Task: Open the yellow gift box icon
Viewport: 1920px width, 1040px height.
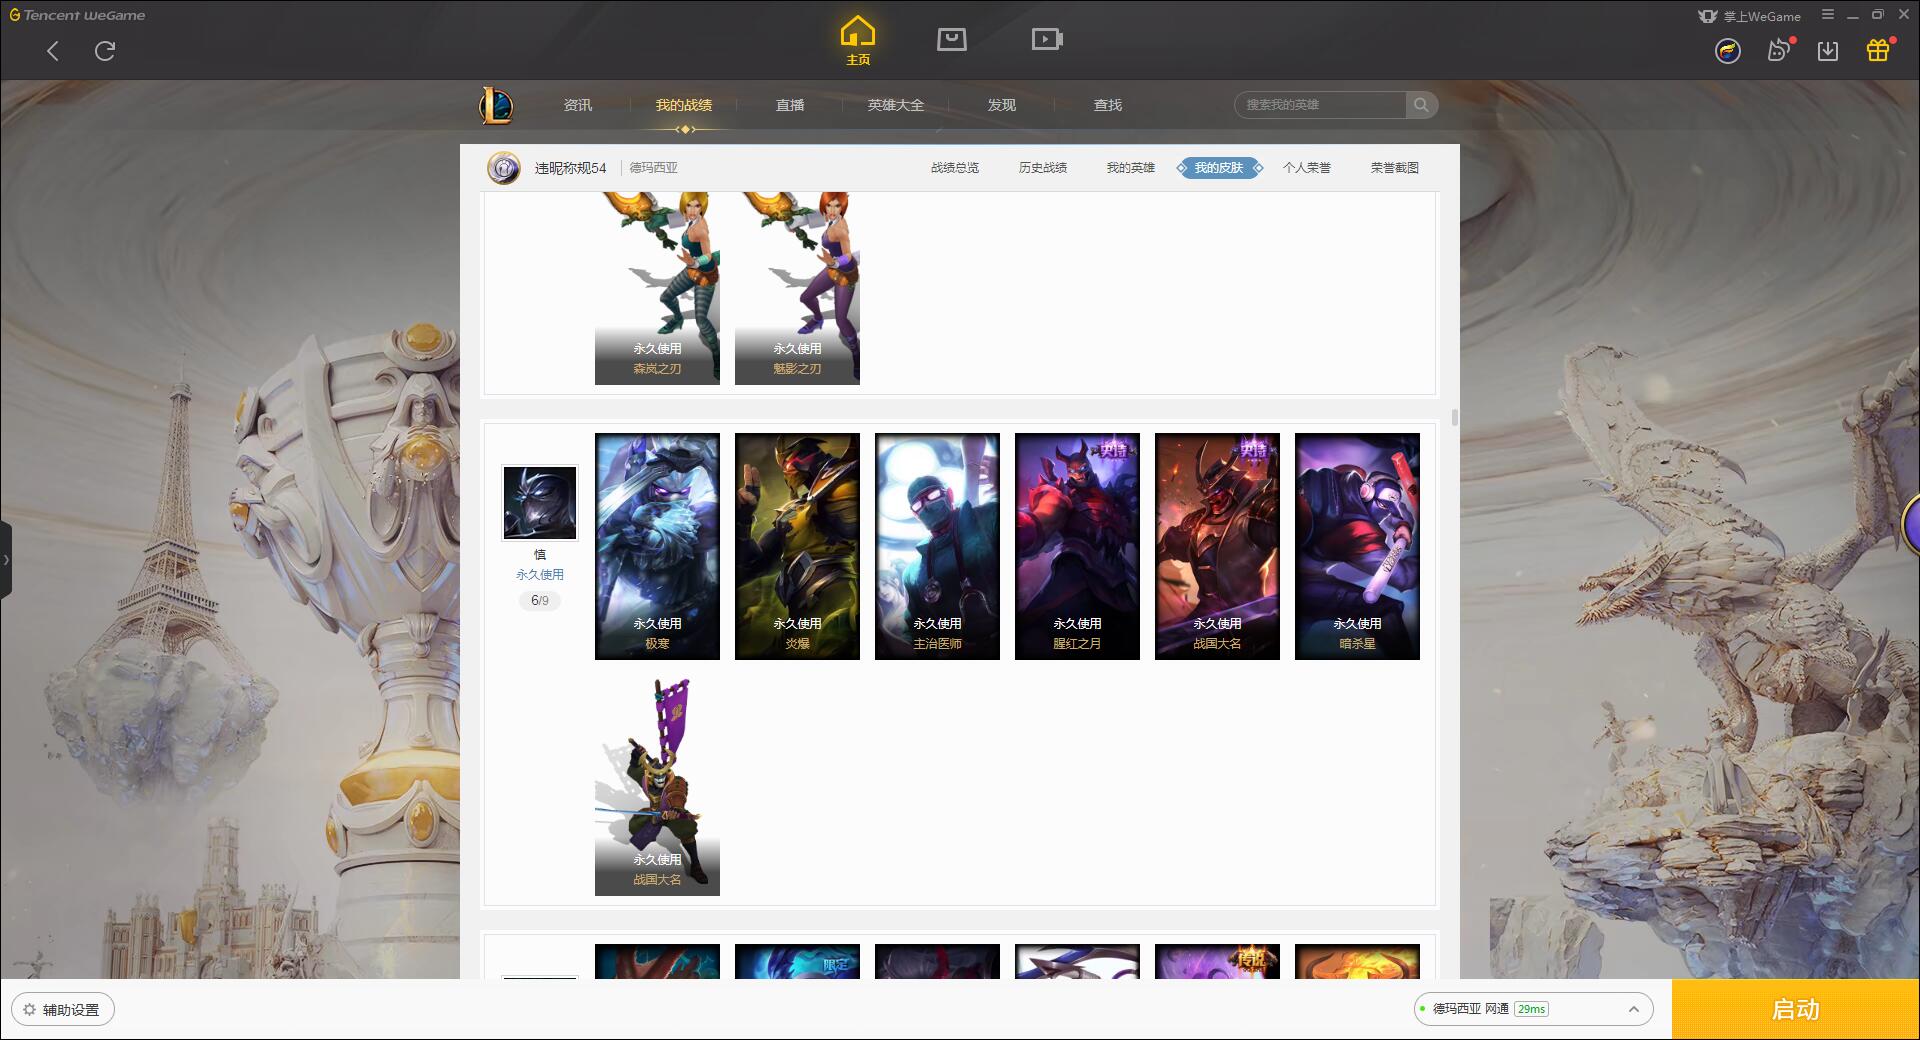Action: pos(1878,50)
